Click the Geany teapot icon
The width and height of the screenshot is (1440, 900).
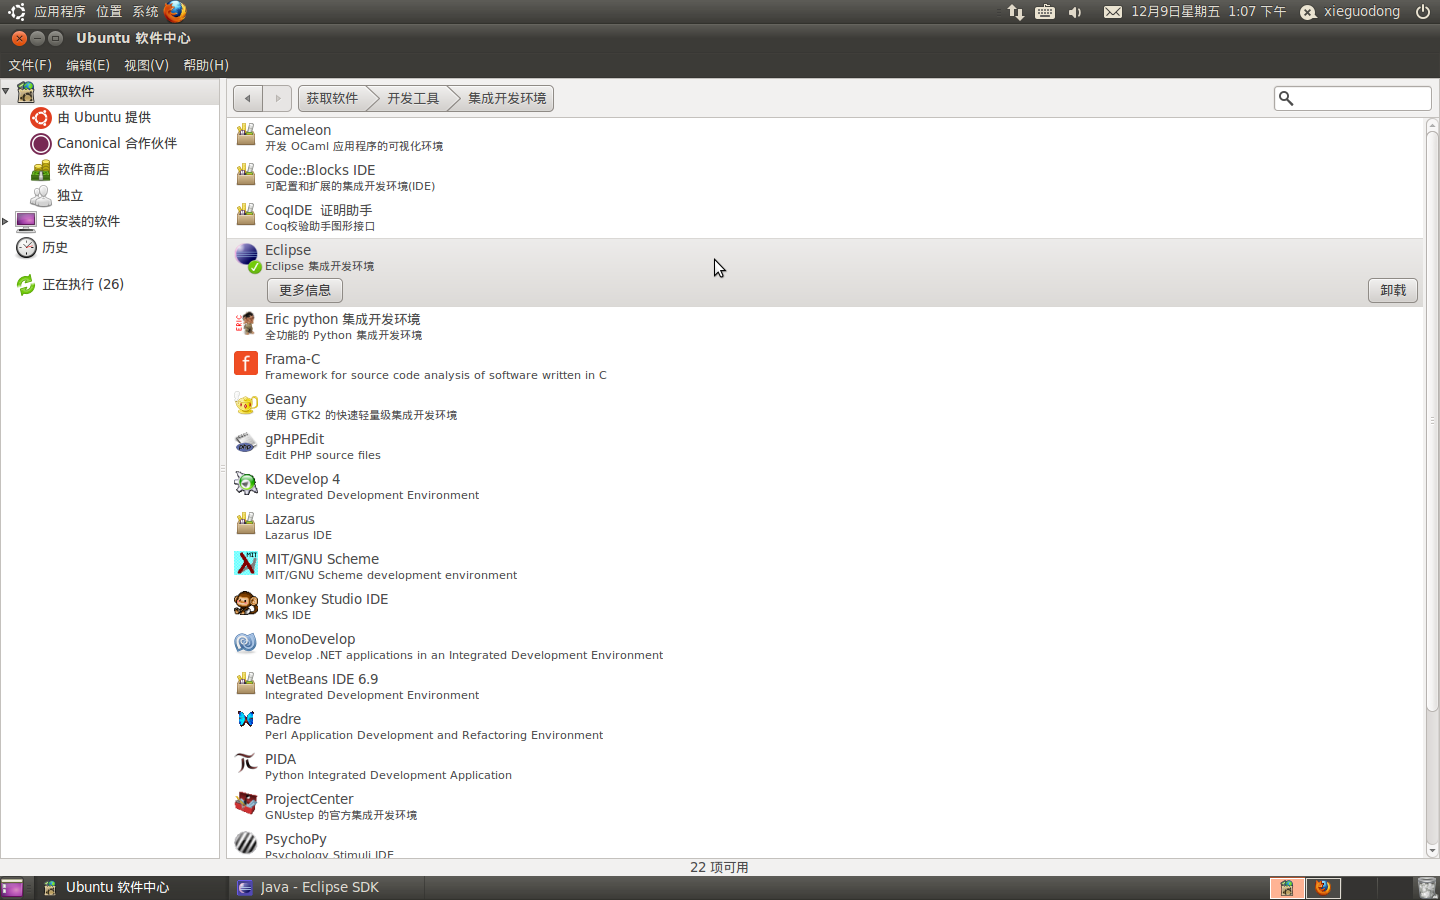(x=246, y=404)
